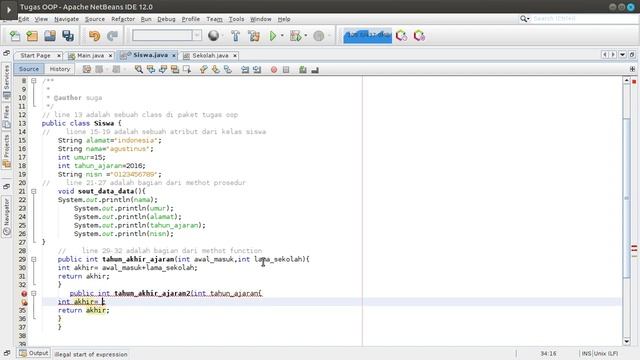The image size is (640, 360).
Task: Click the Find Previous Occurrence icon
Action: point(151,69)
